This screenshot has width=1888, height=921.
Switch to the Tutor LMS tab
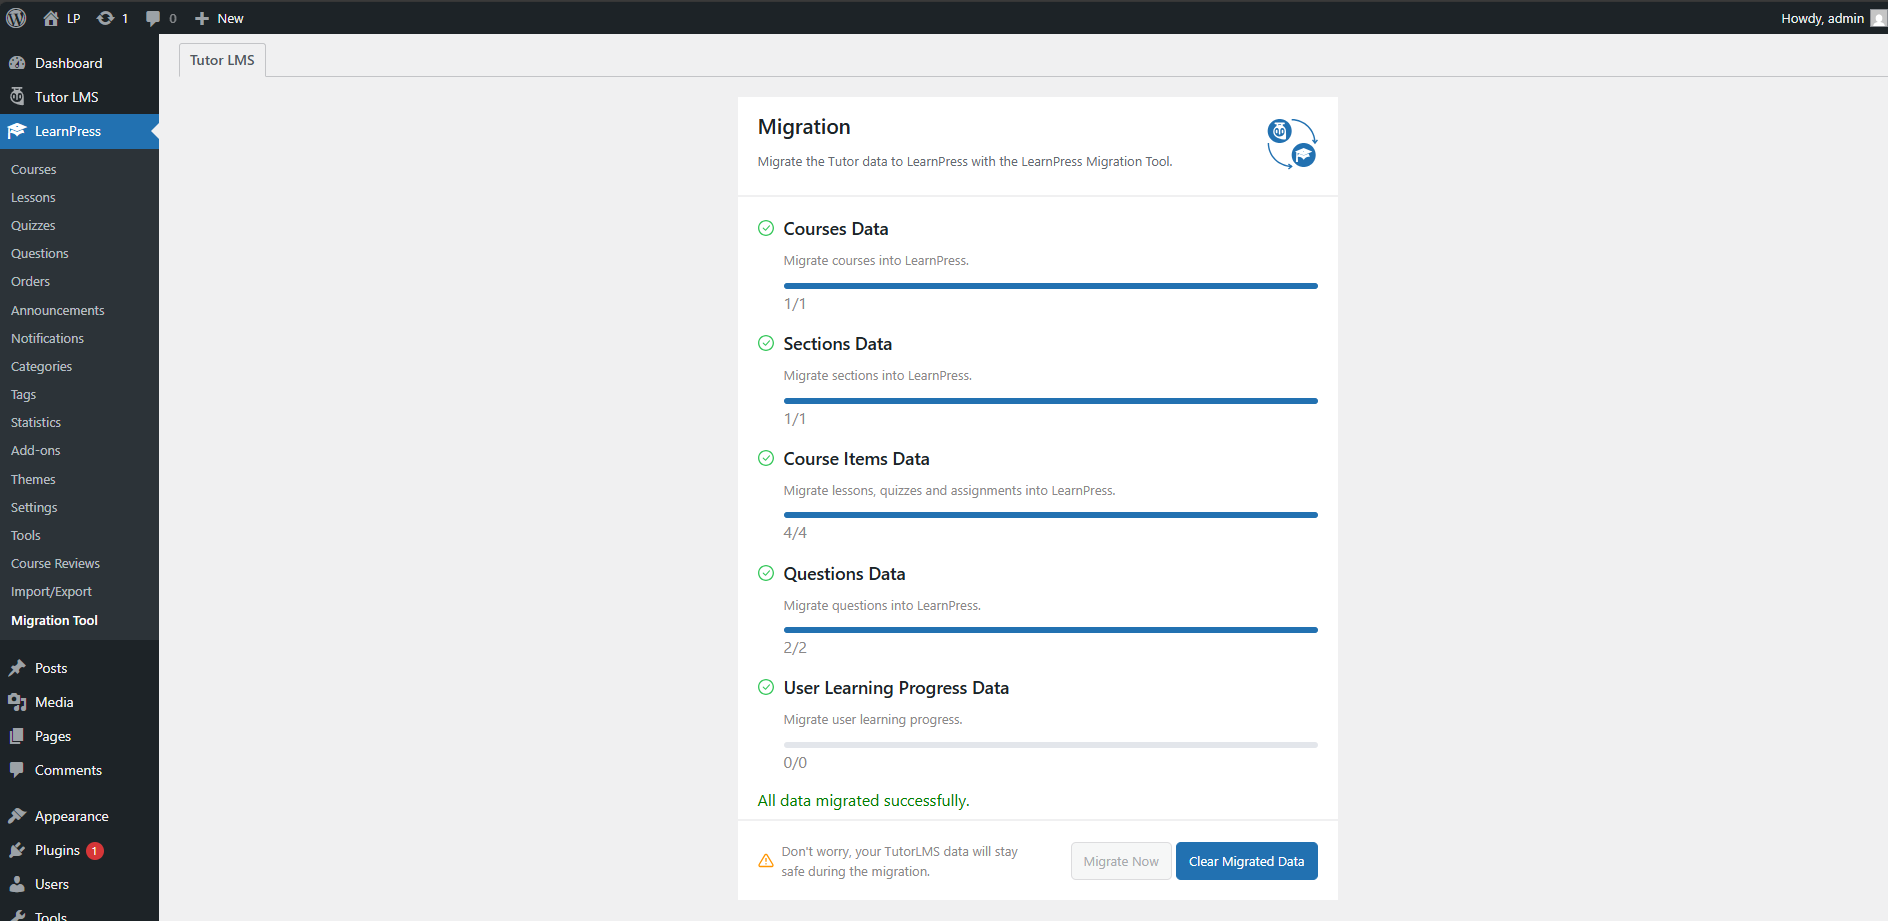pos(221,60)
